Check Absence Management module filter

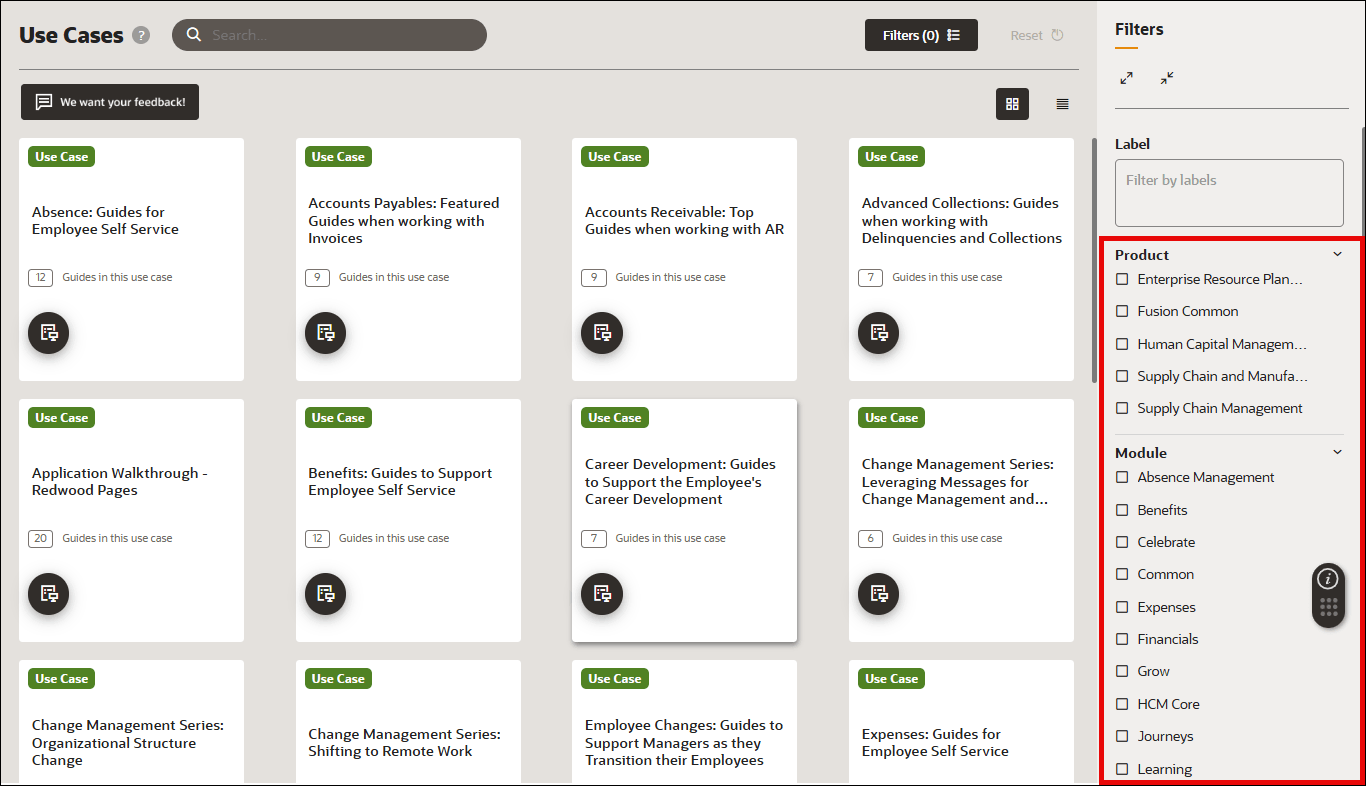(x=1122, y=477)
